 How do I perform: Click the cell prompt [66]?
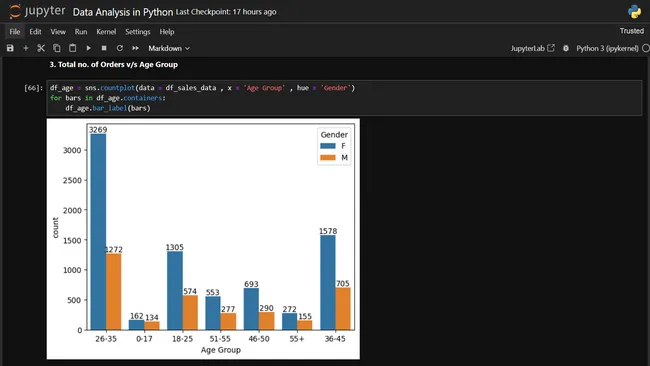(x=33, y=88)
